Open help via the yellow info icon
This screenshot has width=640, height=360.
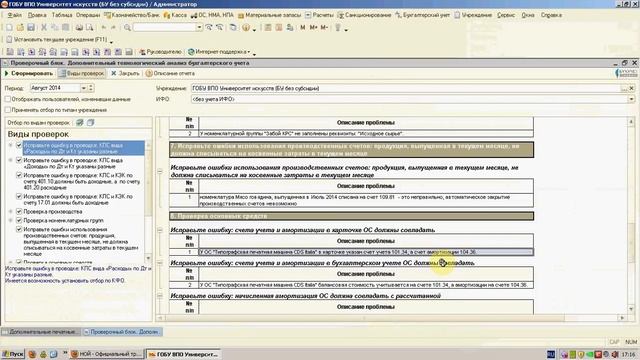click(246, 27)
